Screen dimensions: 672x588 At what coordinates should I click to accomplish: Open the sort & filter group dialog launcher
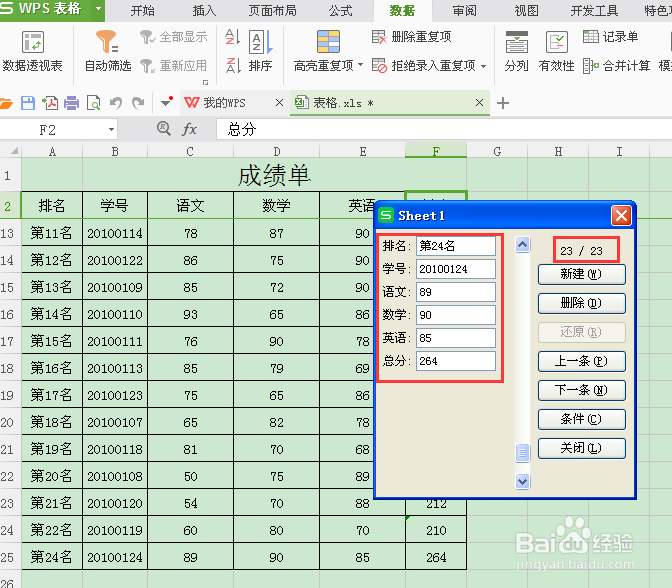(x=206, y=82)
